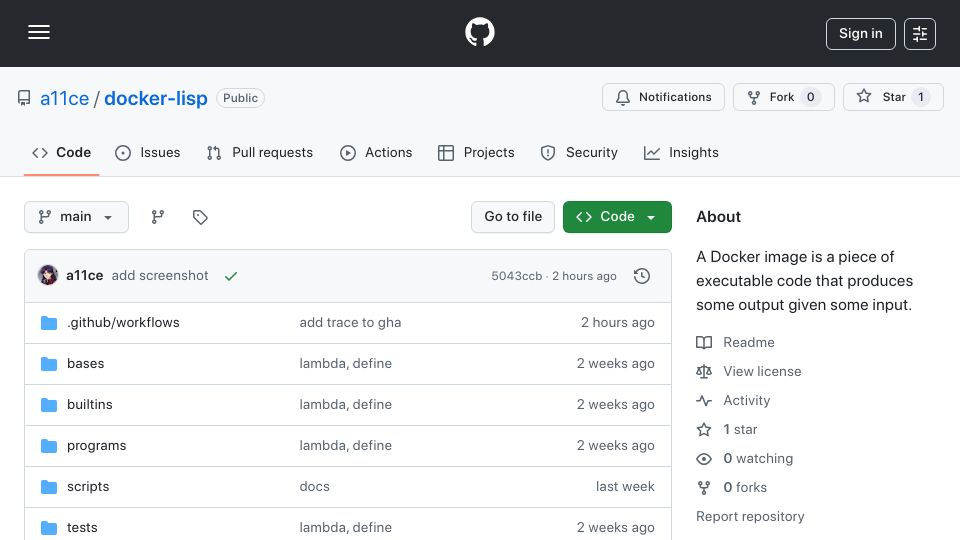Screen dimensions: 960x540
Task: Open the hamburger navigation menu
Action: [x=39, y=32]
